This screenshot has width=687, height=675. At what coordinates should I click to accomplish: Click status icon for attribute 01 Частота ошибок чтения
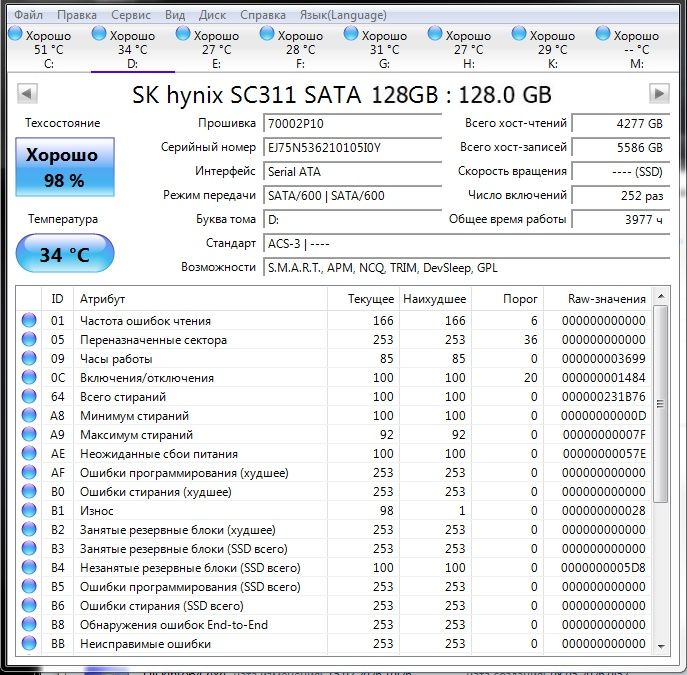coord(29,320)
